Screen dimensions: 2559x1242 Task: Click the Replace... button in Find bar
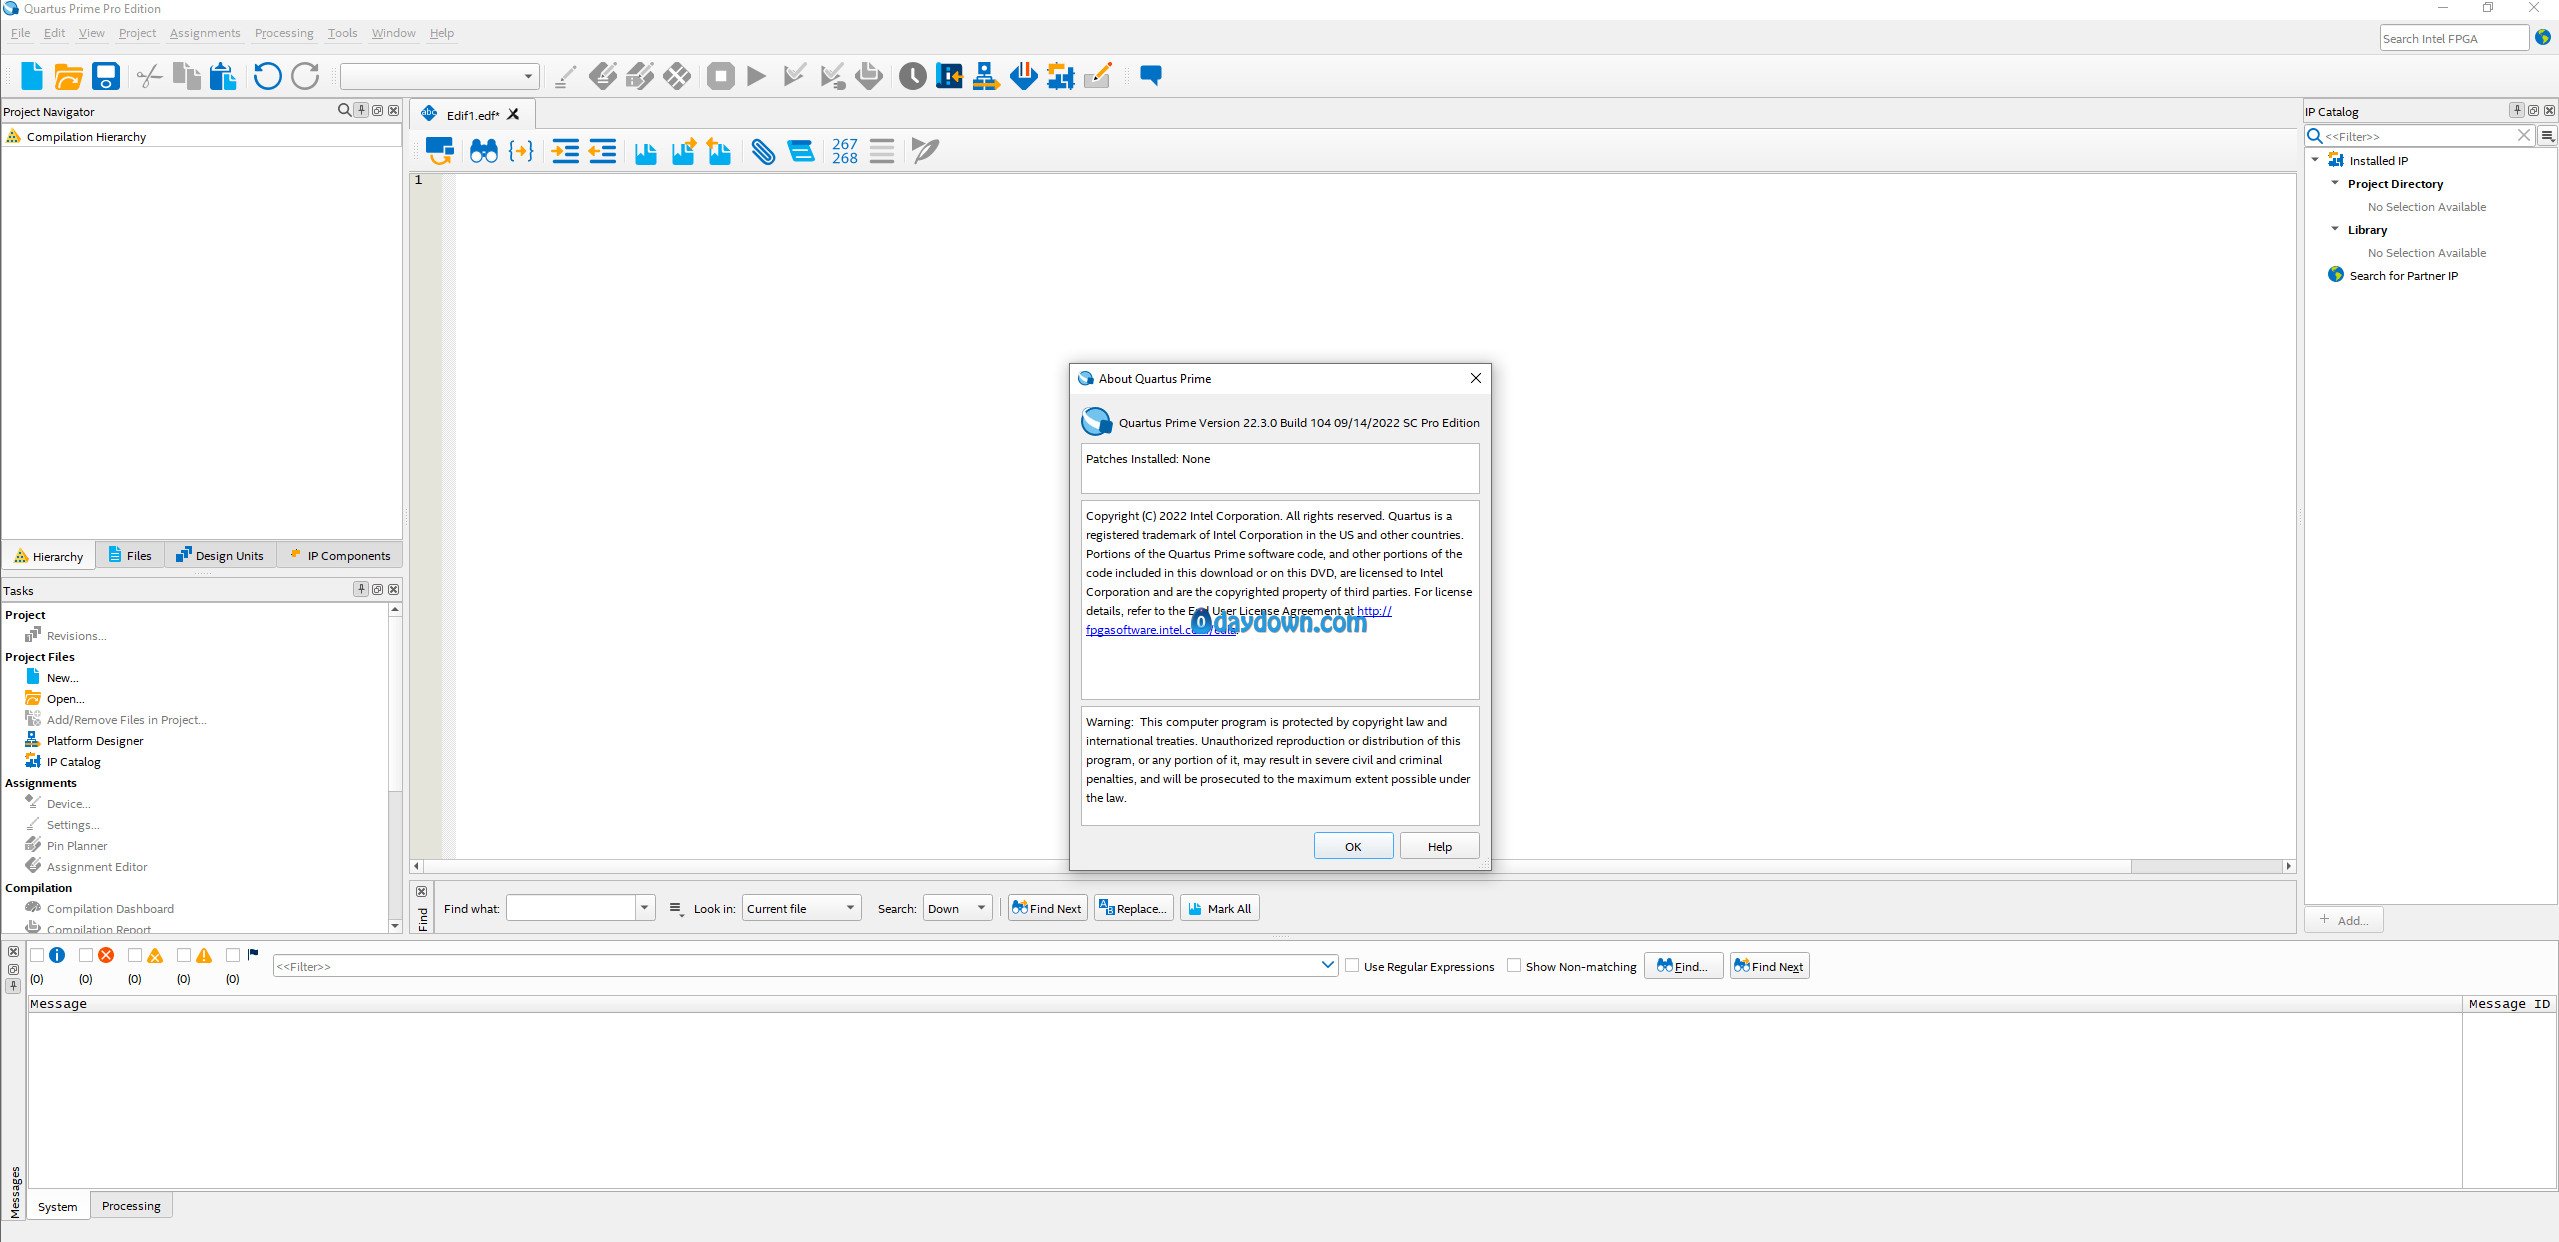(x=1133, y=908)
